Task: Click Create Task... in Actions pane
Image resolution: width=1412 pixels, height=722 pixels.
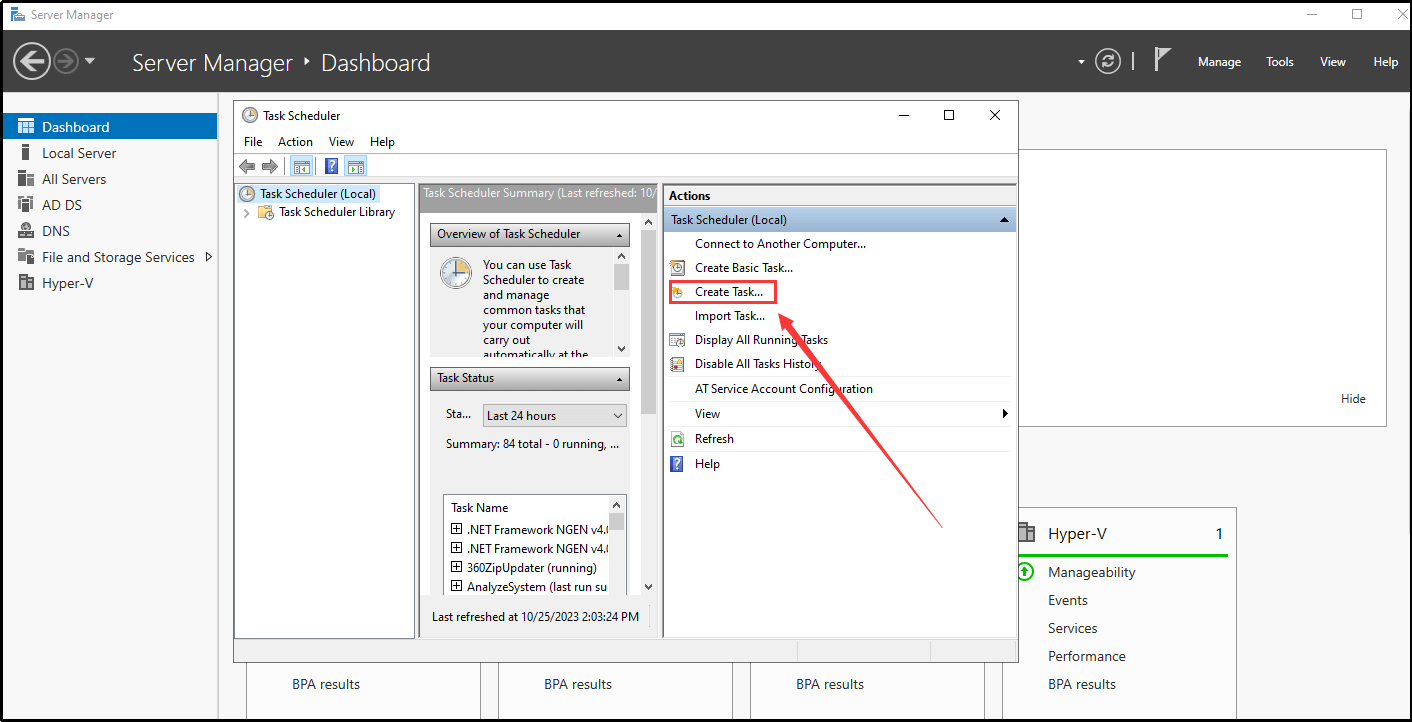Action: (728, 292)
